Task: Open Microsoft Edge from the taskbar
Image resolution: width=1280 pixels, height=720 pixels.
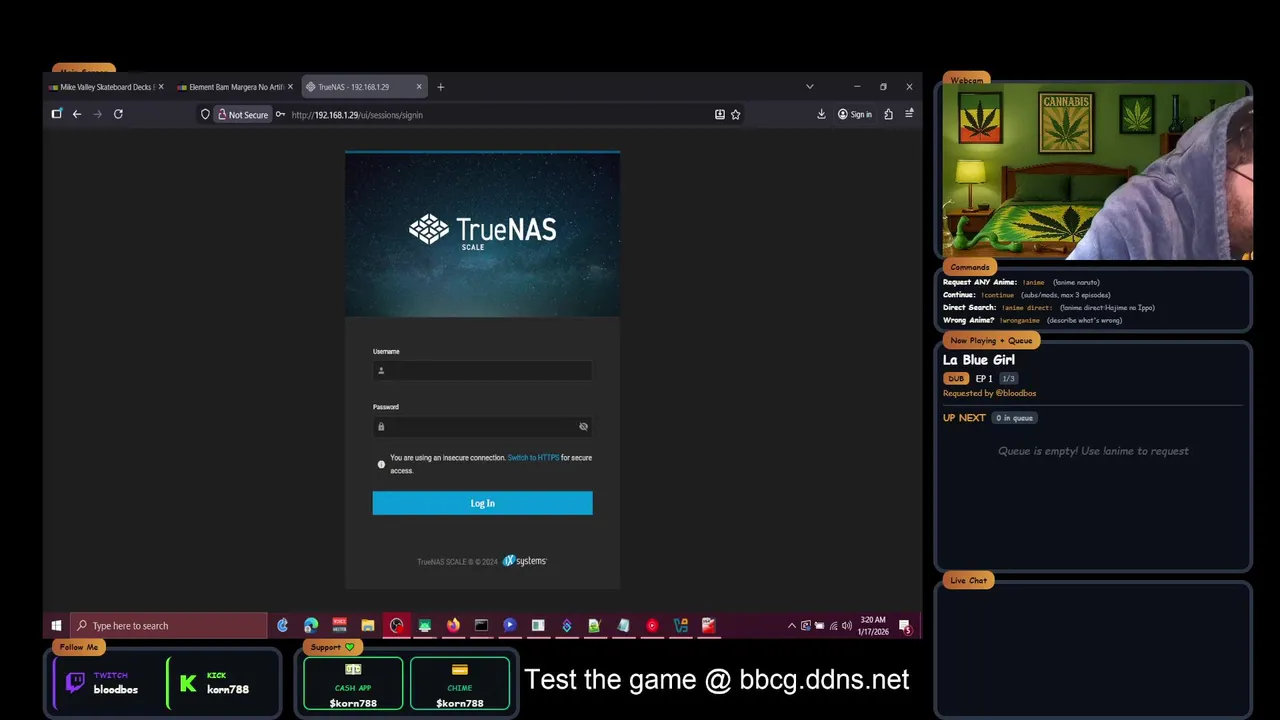Action: (311, 626)
